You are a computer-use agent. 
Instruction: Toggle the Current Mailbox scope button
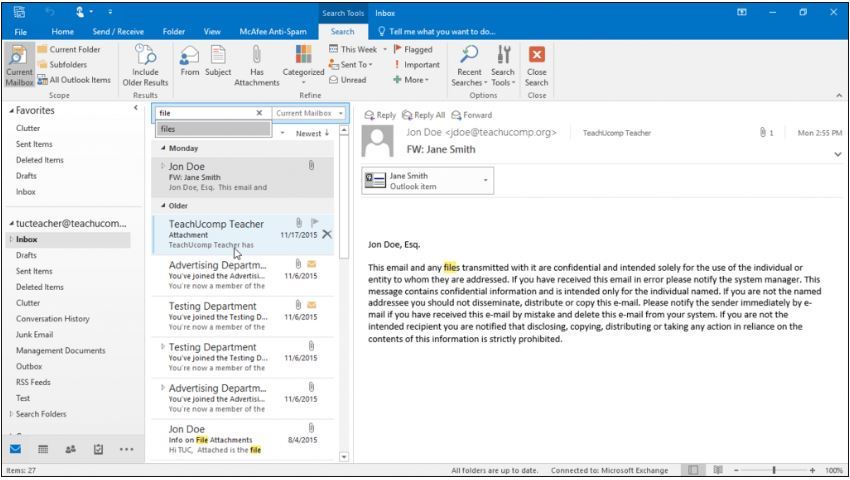[x=19, y=65]
